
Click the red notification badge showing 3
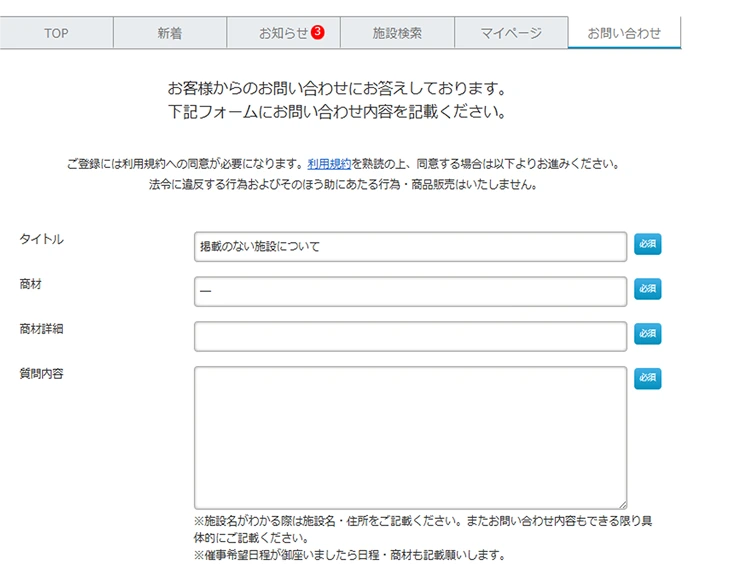[318, 32]
